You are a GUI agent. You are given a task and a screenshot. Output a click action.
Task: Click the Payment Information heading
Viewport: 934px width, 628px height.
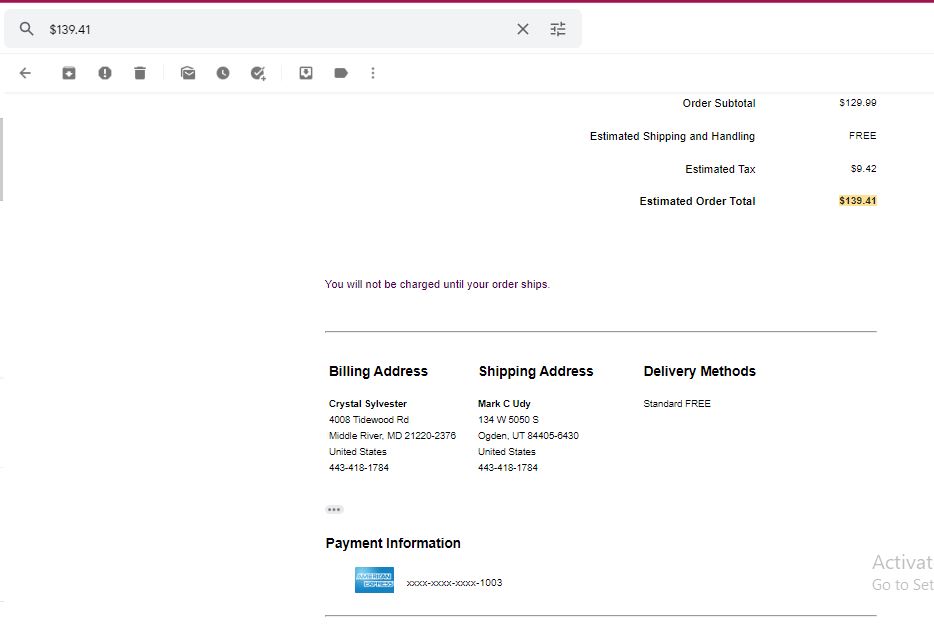(393, 543)
